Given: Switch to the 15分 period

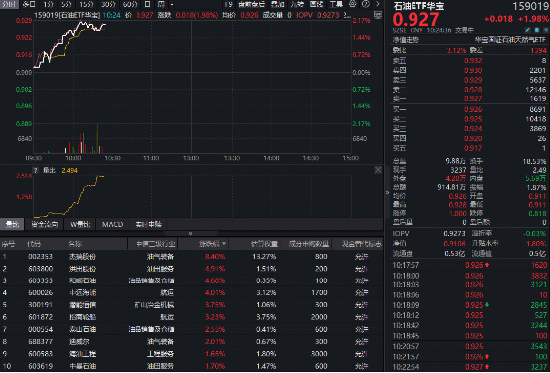Looking at the screenshot, I should pos(86,4).
